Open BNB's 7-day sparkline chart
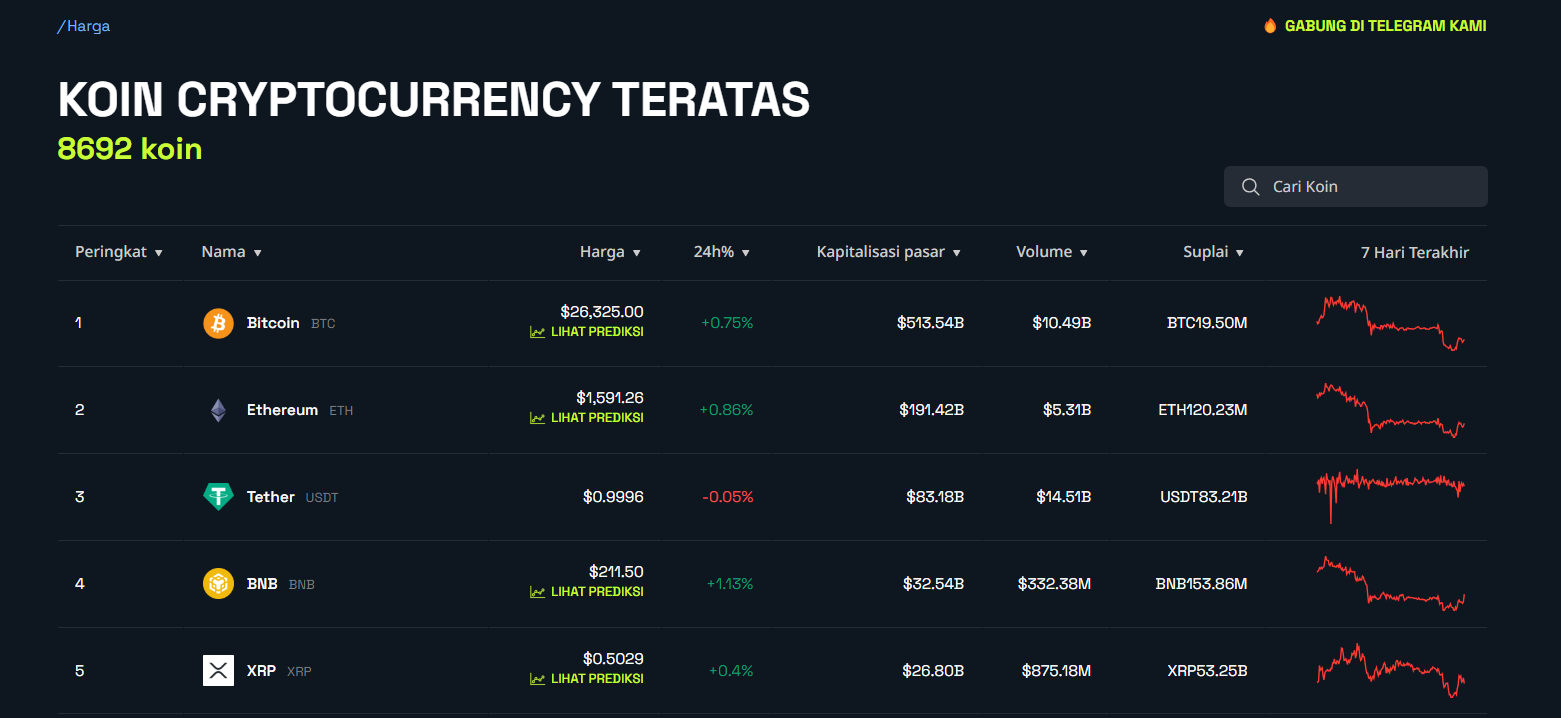Viewport: 1561px width, 718px height. (x=1391, y=584)
